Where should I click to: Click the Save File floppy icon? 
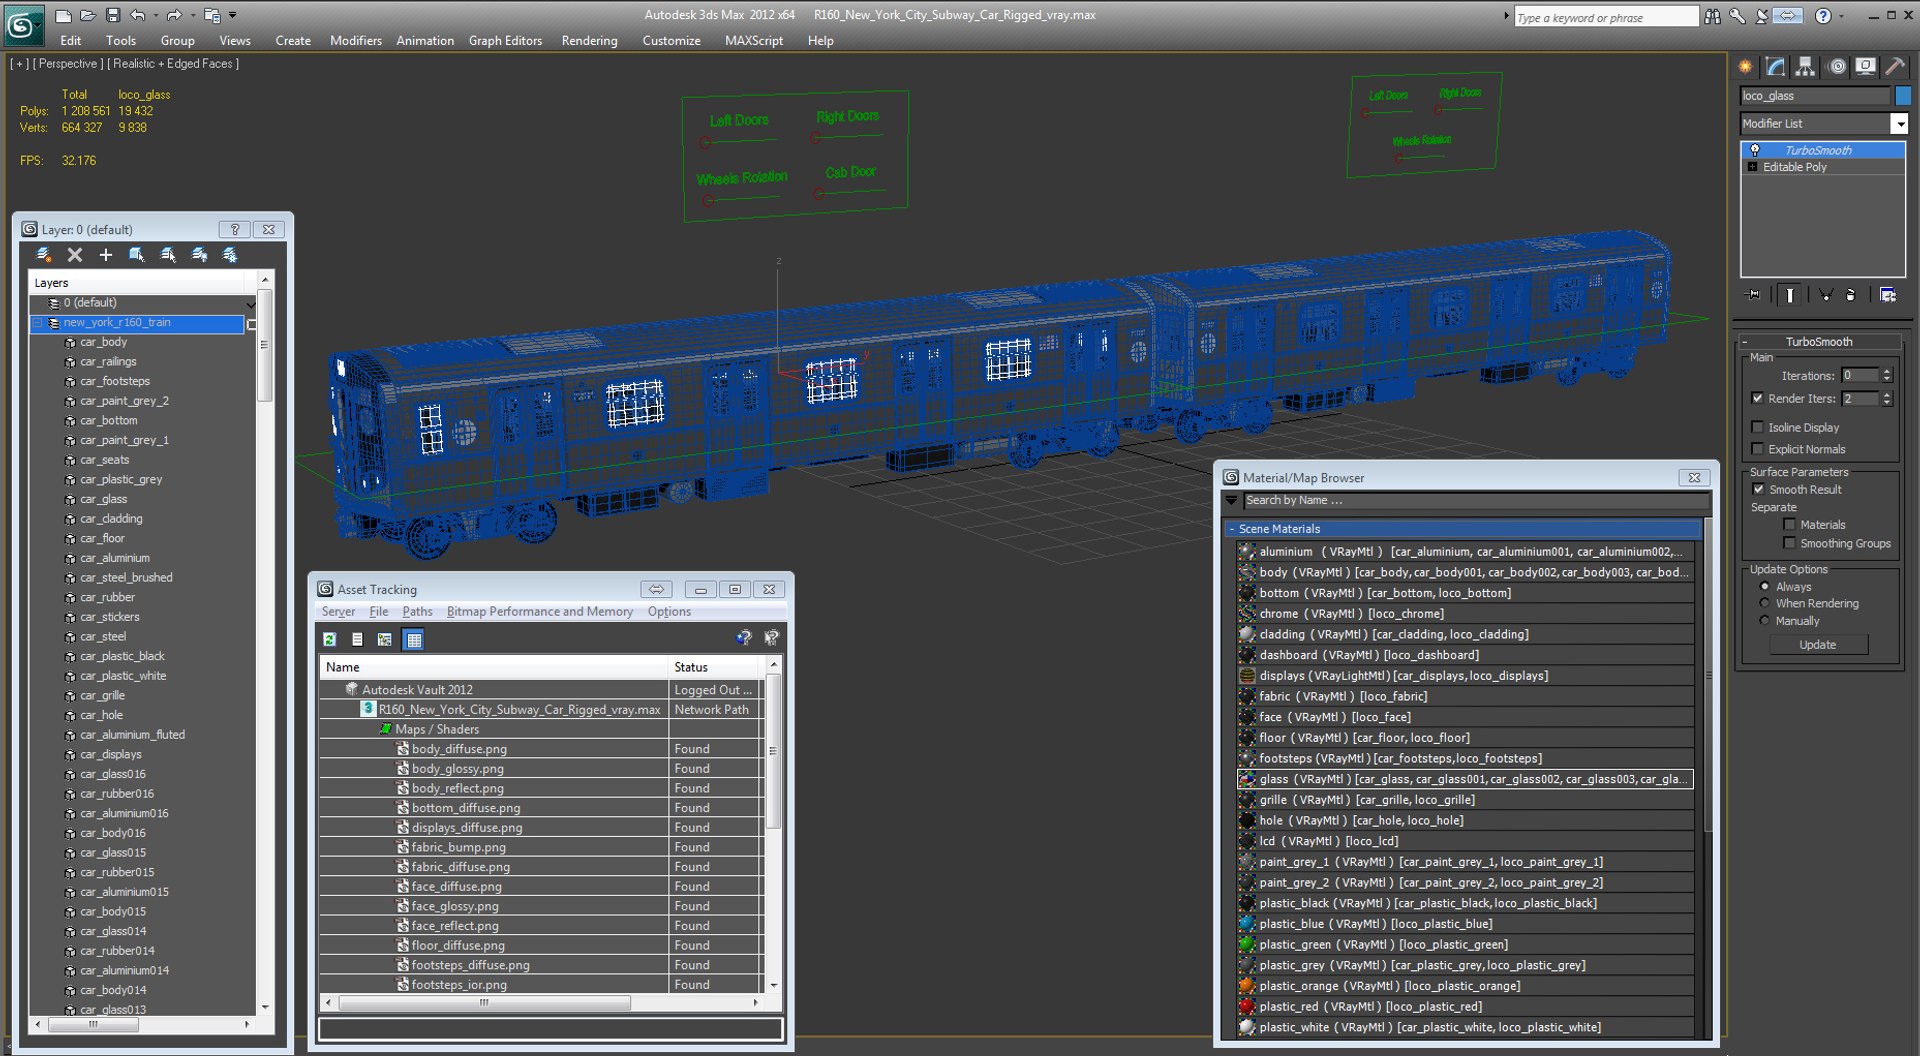click(112, 15)
